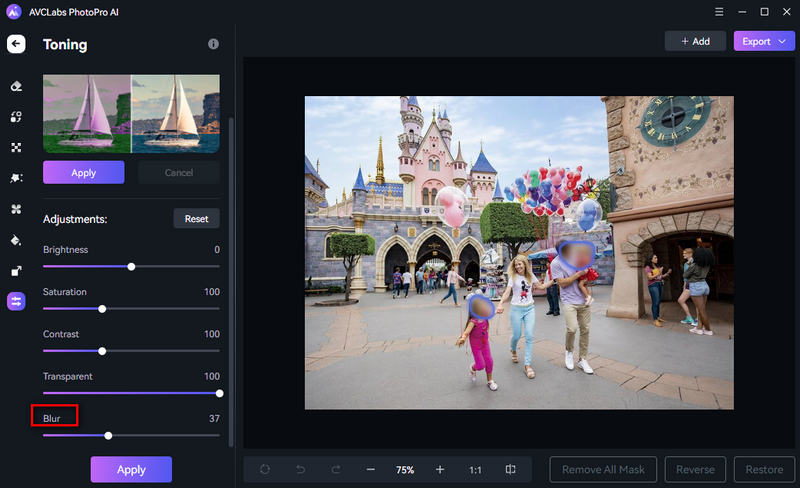Click the AVCLabs PhotoPro AI logo
This screenshot has width=800, height=488.
coord(14,11)
